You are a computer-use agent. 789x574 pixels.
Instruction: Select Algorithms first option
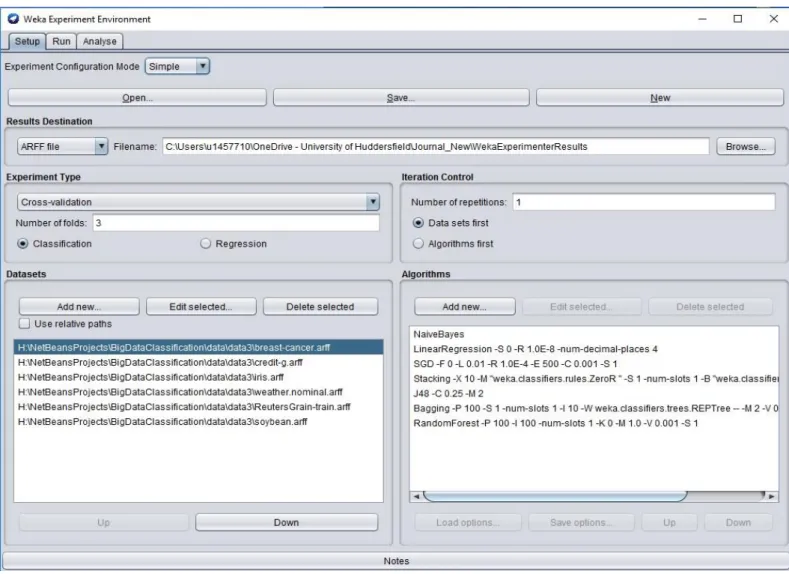point(418,243)
